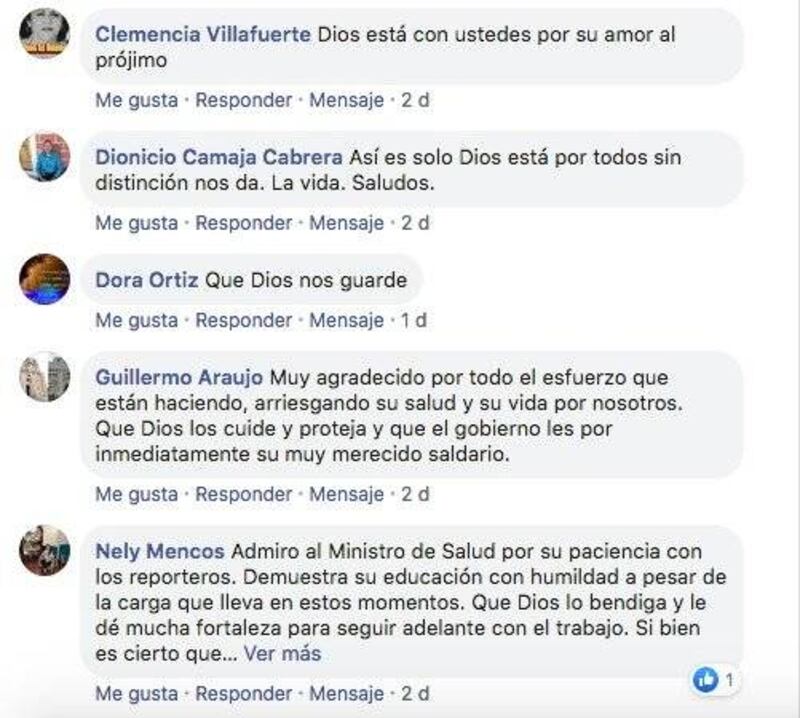Open the Dora Ortiz name link

[x=147, y=280]
